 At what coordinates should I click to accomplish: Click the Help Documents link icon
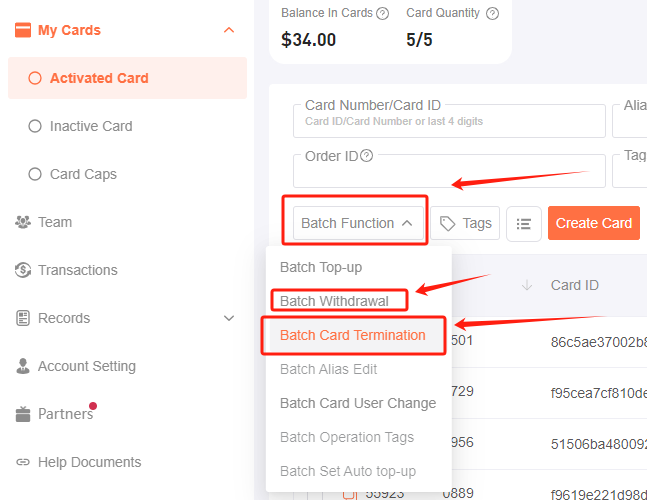[23, 462]
